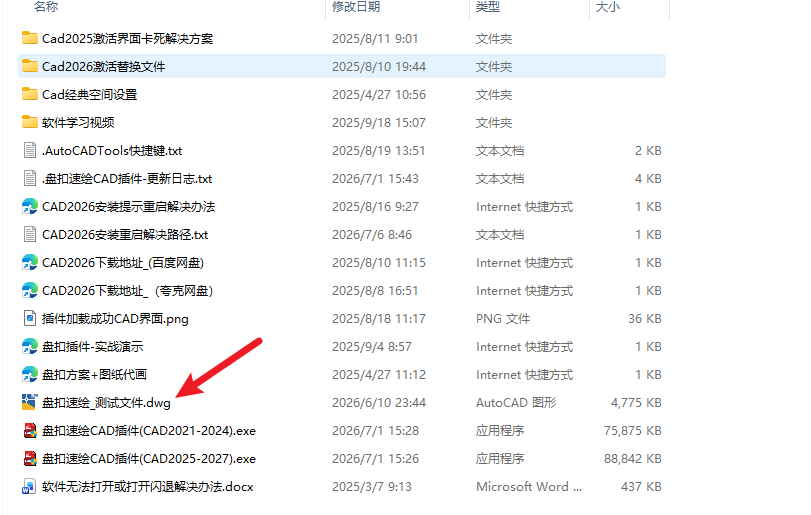Click the 盘扣插件-实战演示 shortcut icon
The image size is (811, 515).
click(x=29, y=346)
